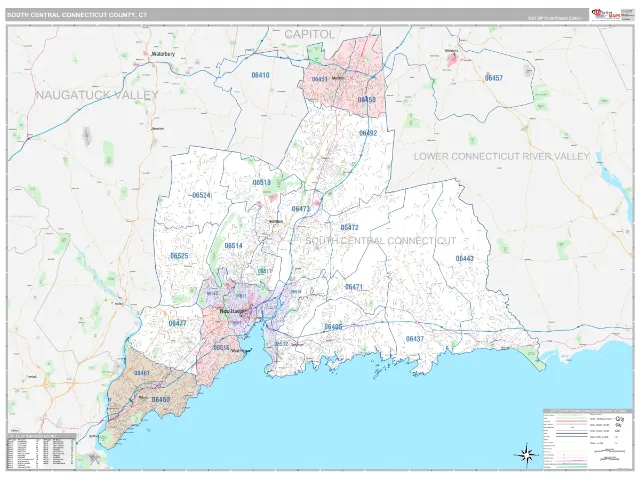Image resolution: width=640 pixels, height=480 pixels.
Task: Select ZIP code 06443 label
Action: [x=464, y=258]
